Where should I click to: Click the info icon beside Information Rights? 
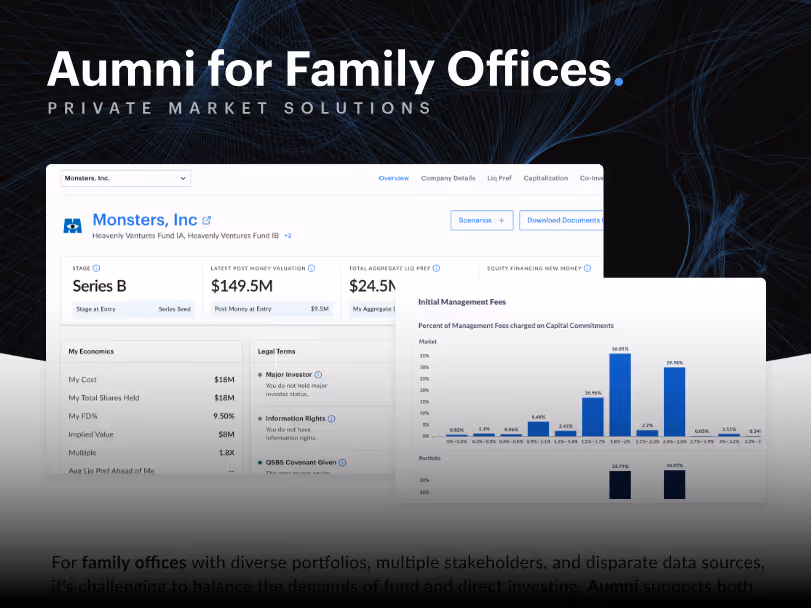pos(332,419)
